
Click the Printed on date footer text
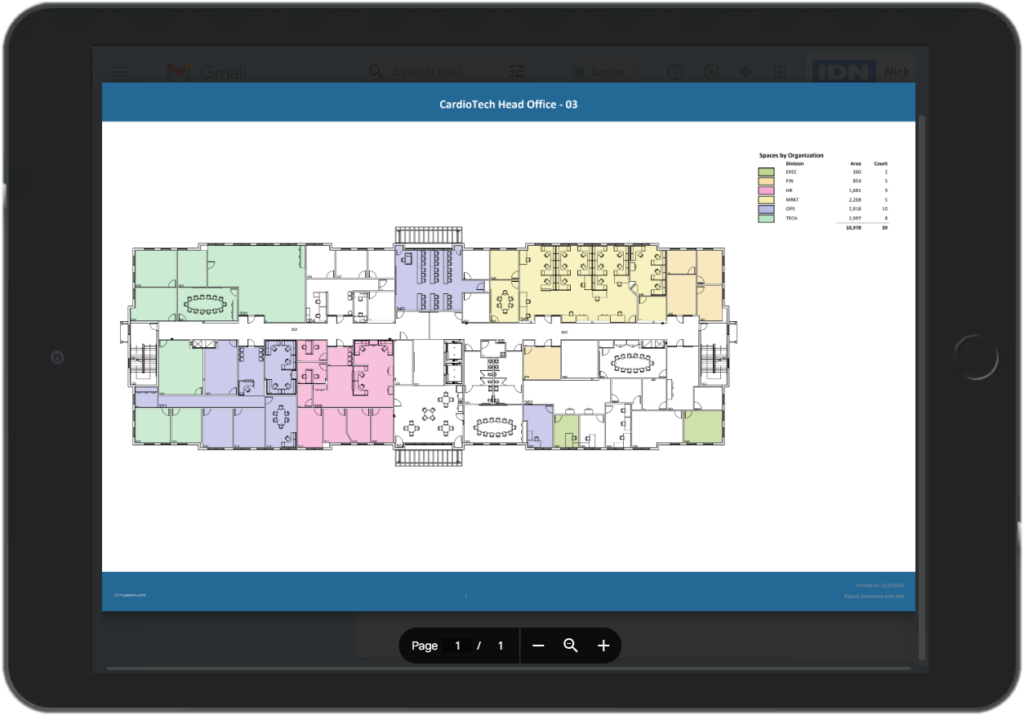(880, 586)
